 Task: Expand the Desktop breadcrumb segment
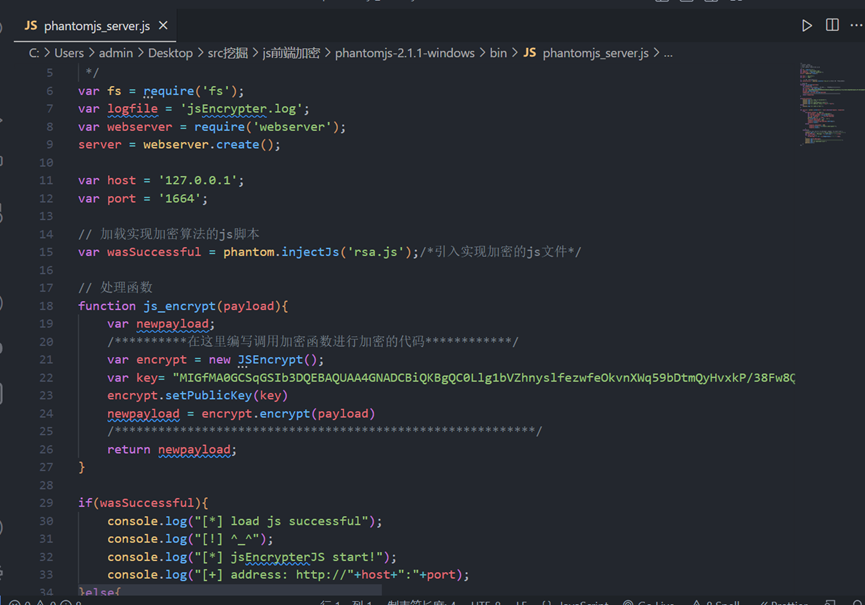coord(170,53)
